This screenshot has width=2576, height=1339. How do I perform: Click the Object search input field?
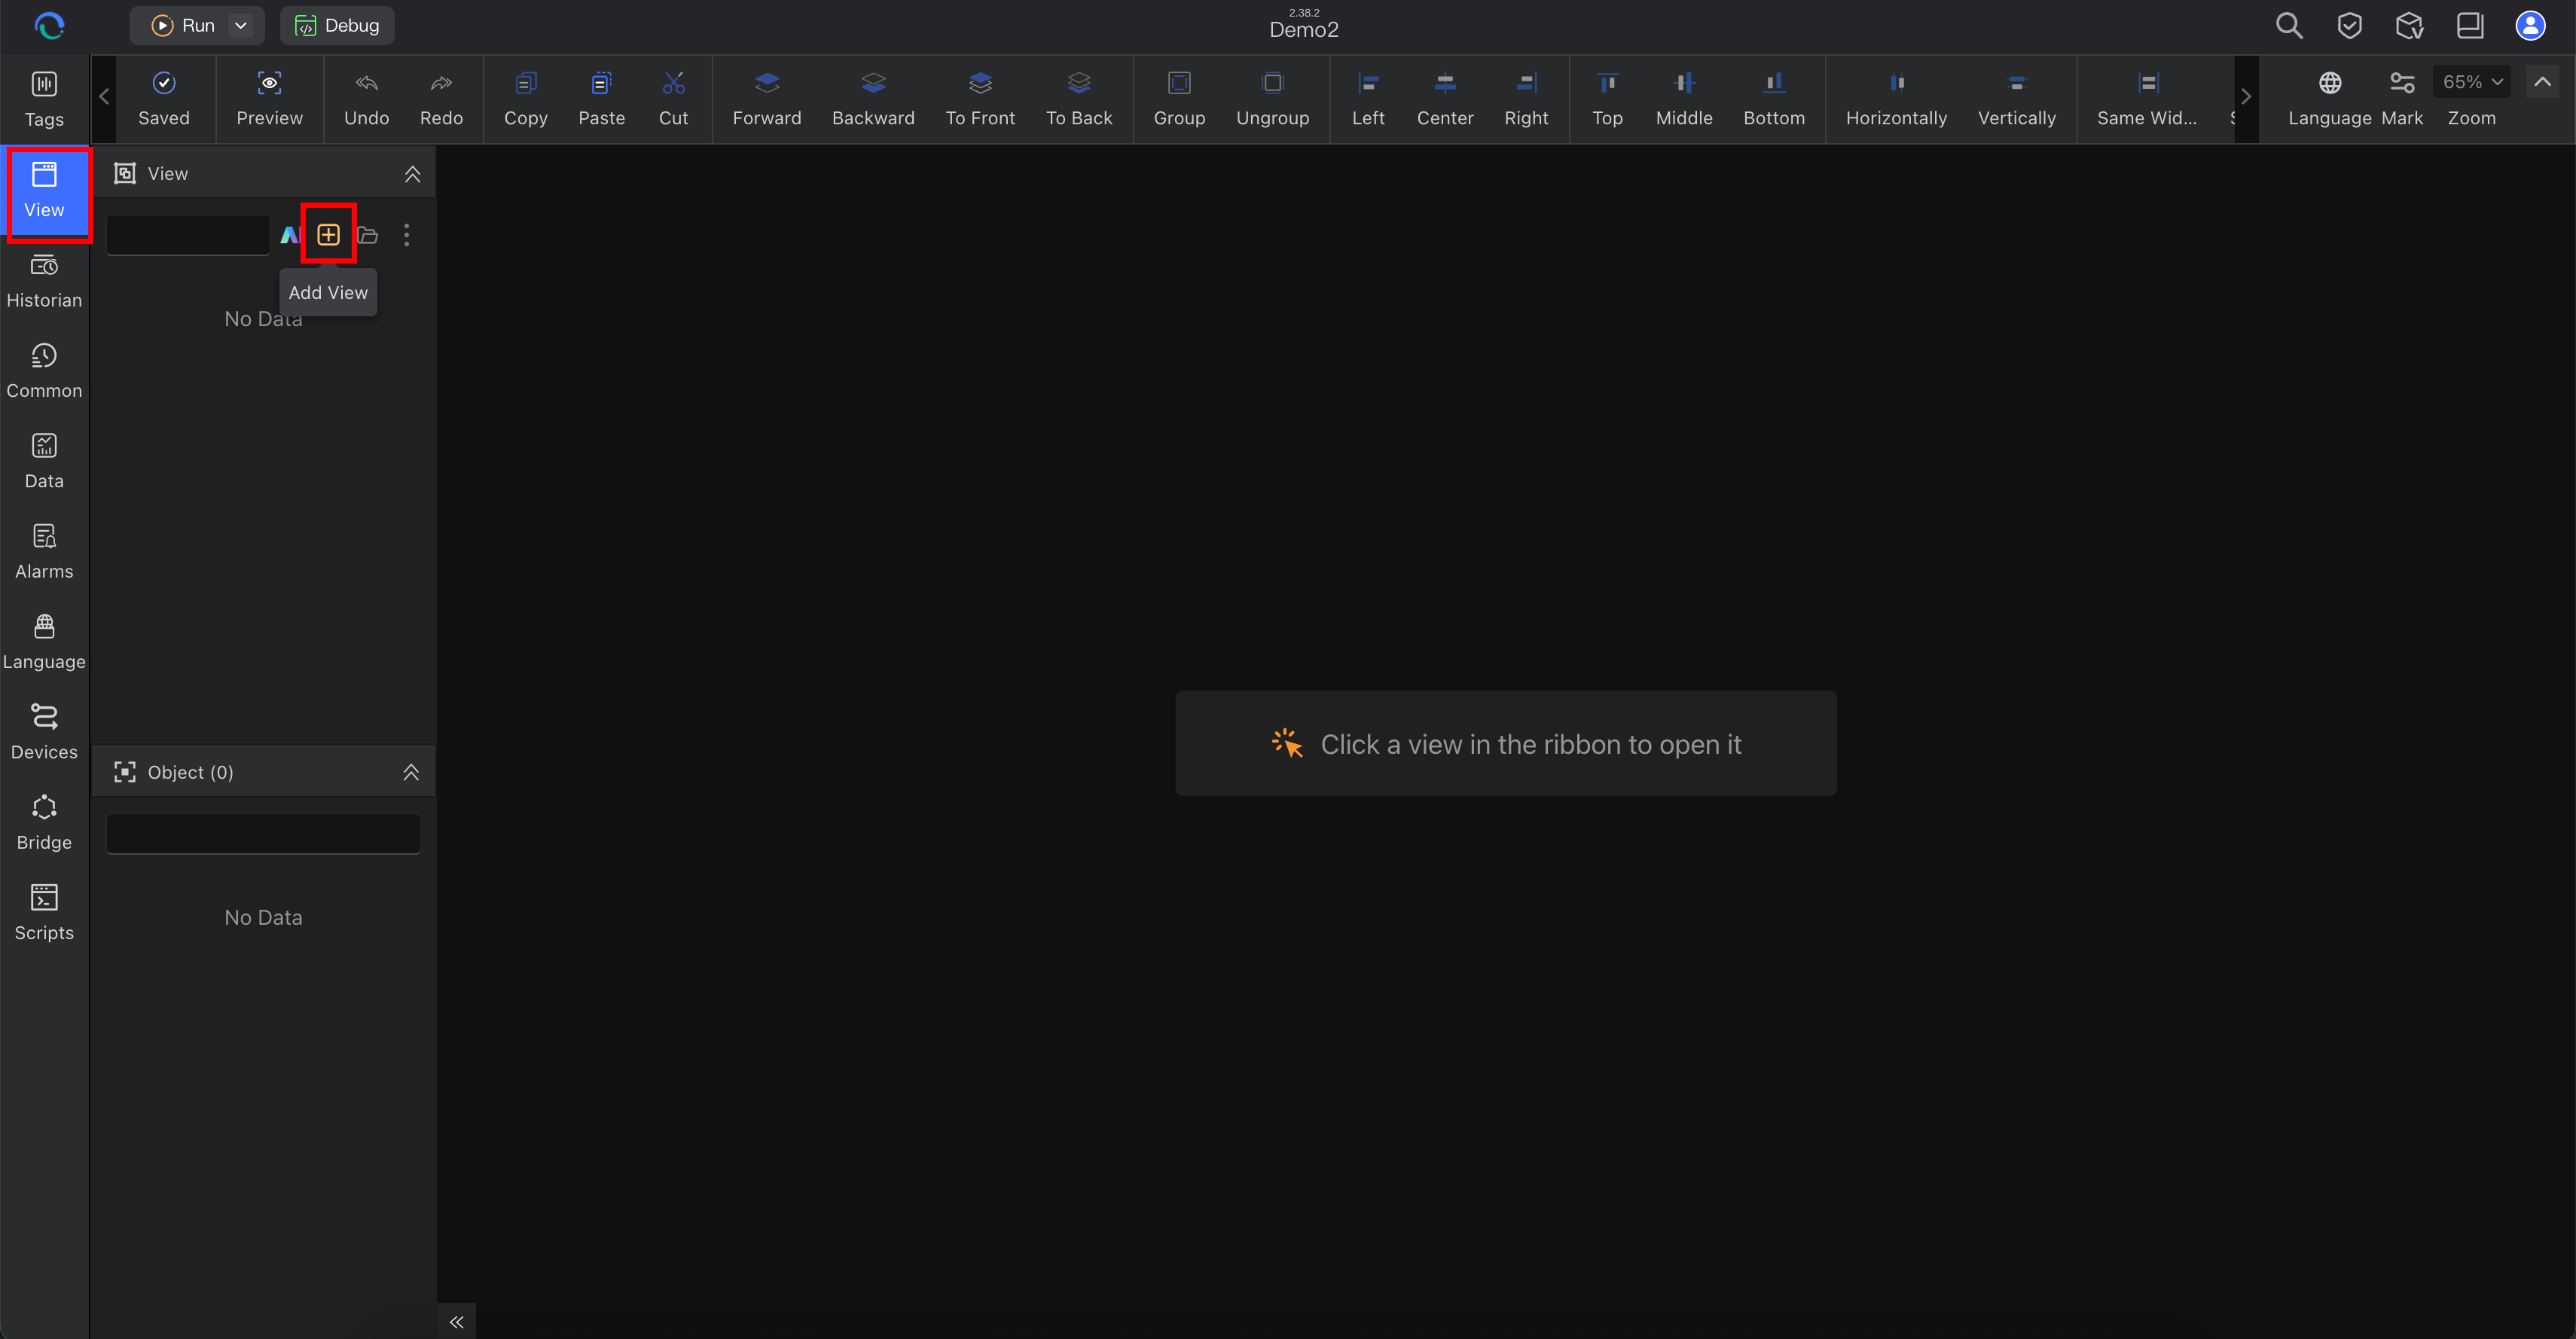(x=263, y=833)
